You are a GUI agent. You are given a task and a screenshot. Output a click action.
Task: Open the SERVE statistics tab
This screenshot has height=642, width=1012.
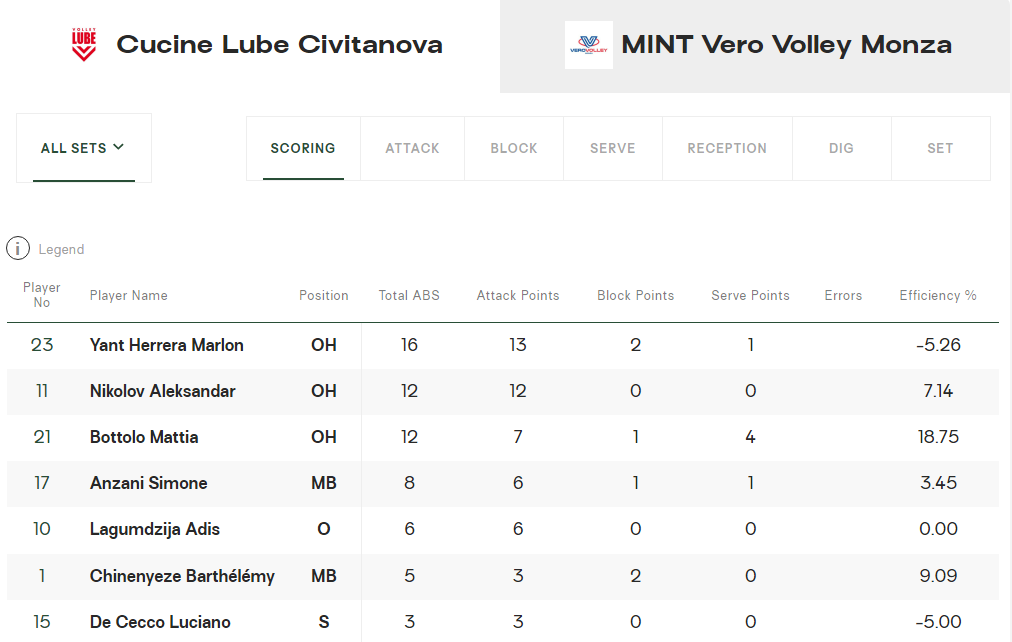[612, 148]
